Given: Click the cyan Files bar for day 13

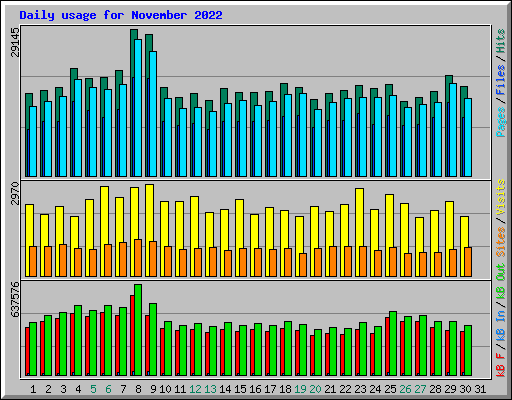Looking at the screenshot, I should point(213,144).
